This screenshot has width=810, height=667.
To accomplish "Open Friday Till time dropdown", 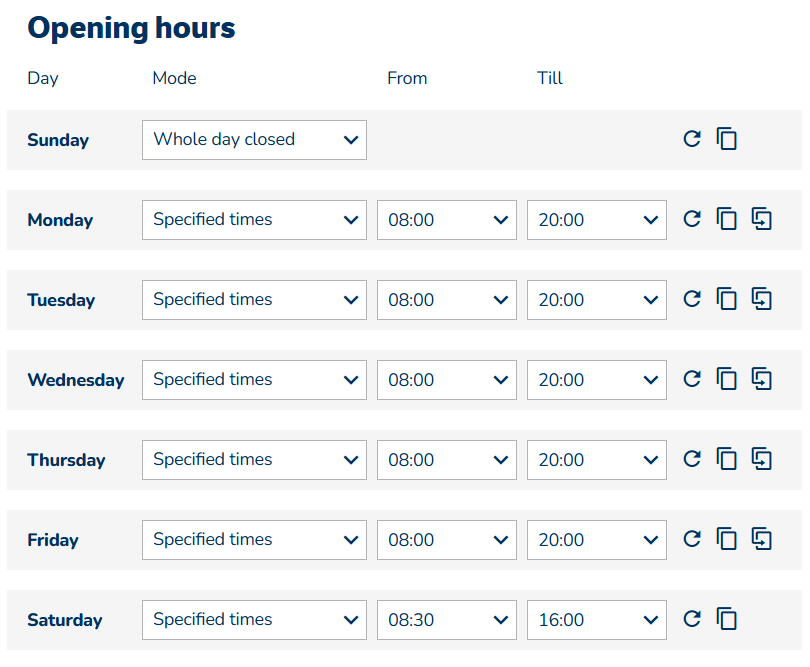I will coord(597,540).
